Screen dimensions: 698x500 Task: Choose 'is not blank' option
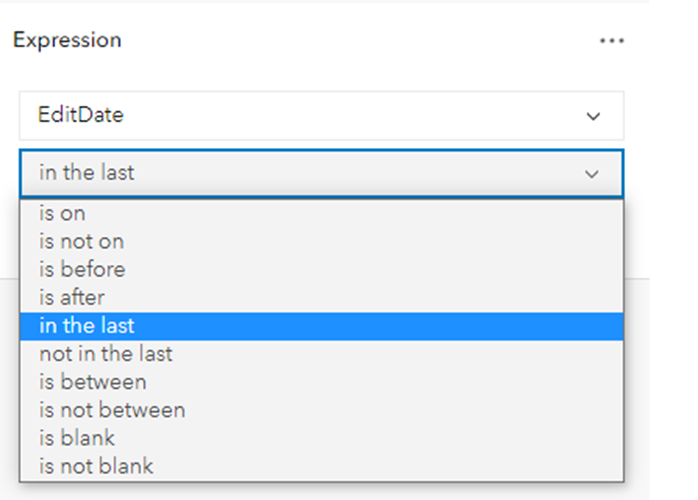(96, 466)
